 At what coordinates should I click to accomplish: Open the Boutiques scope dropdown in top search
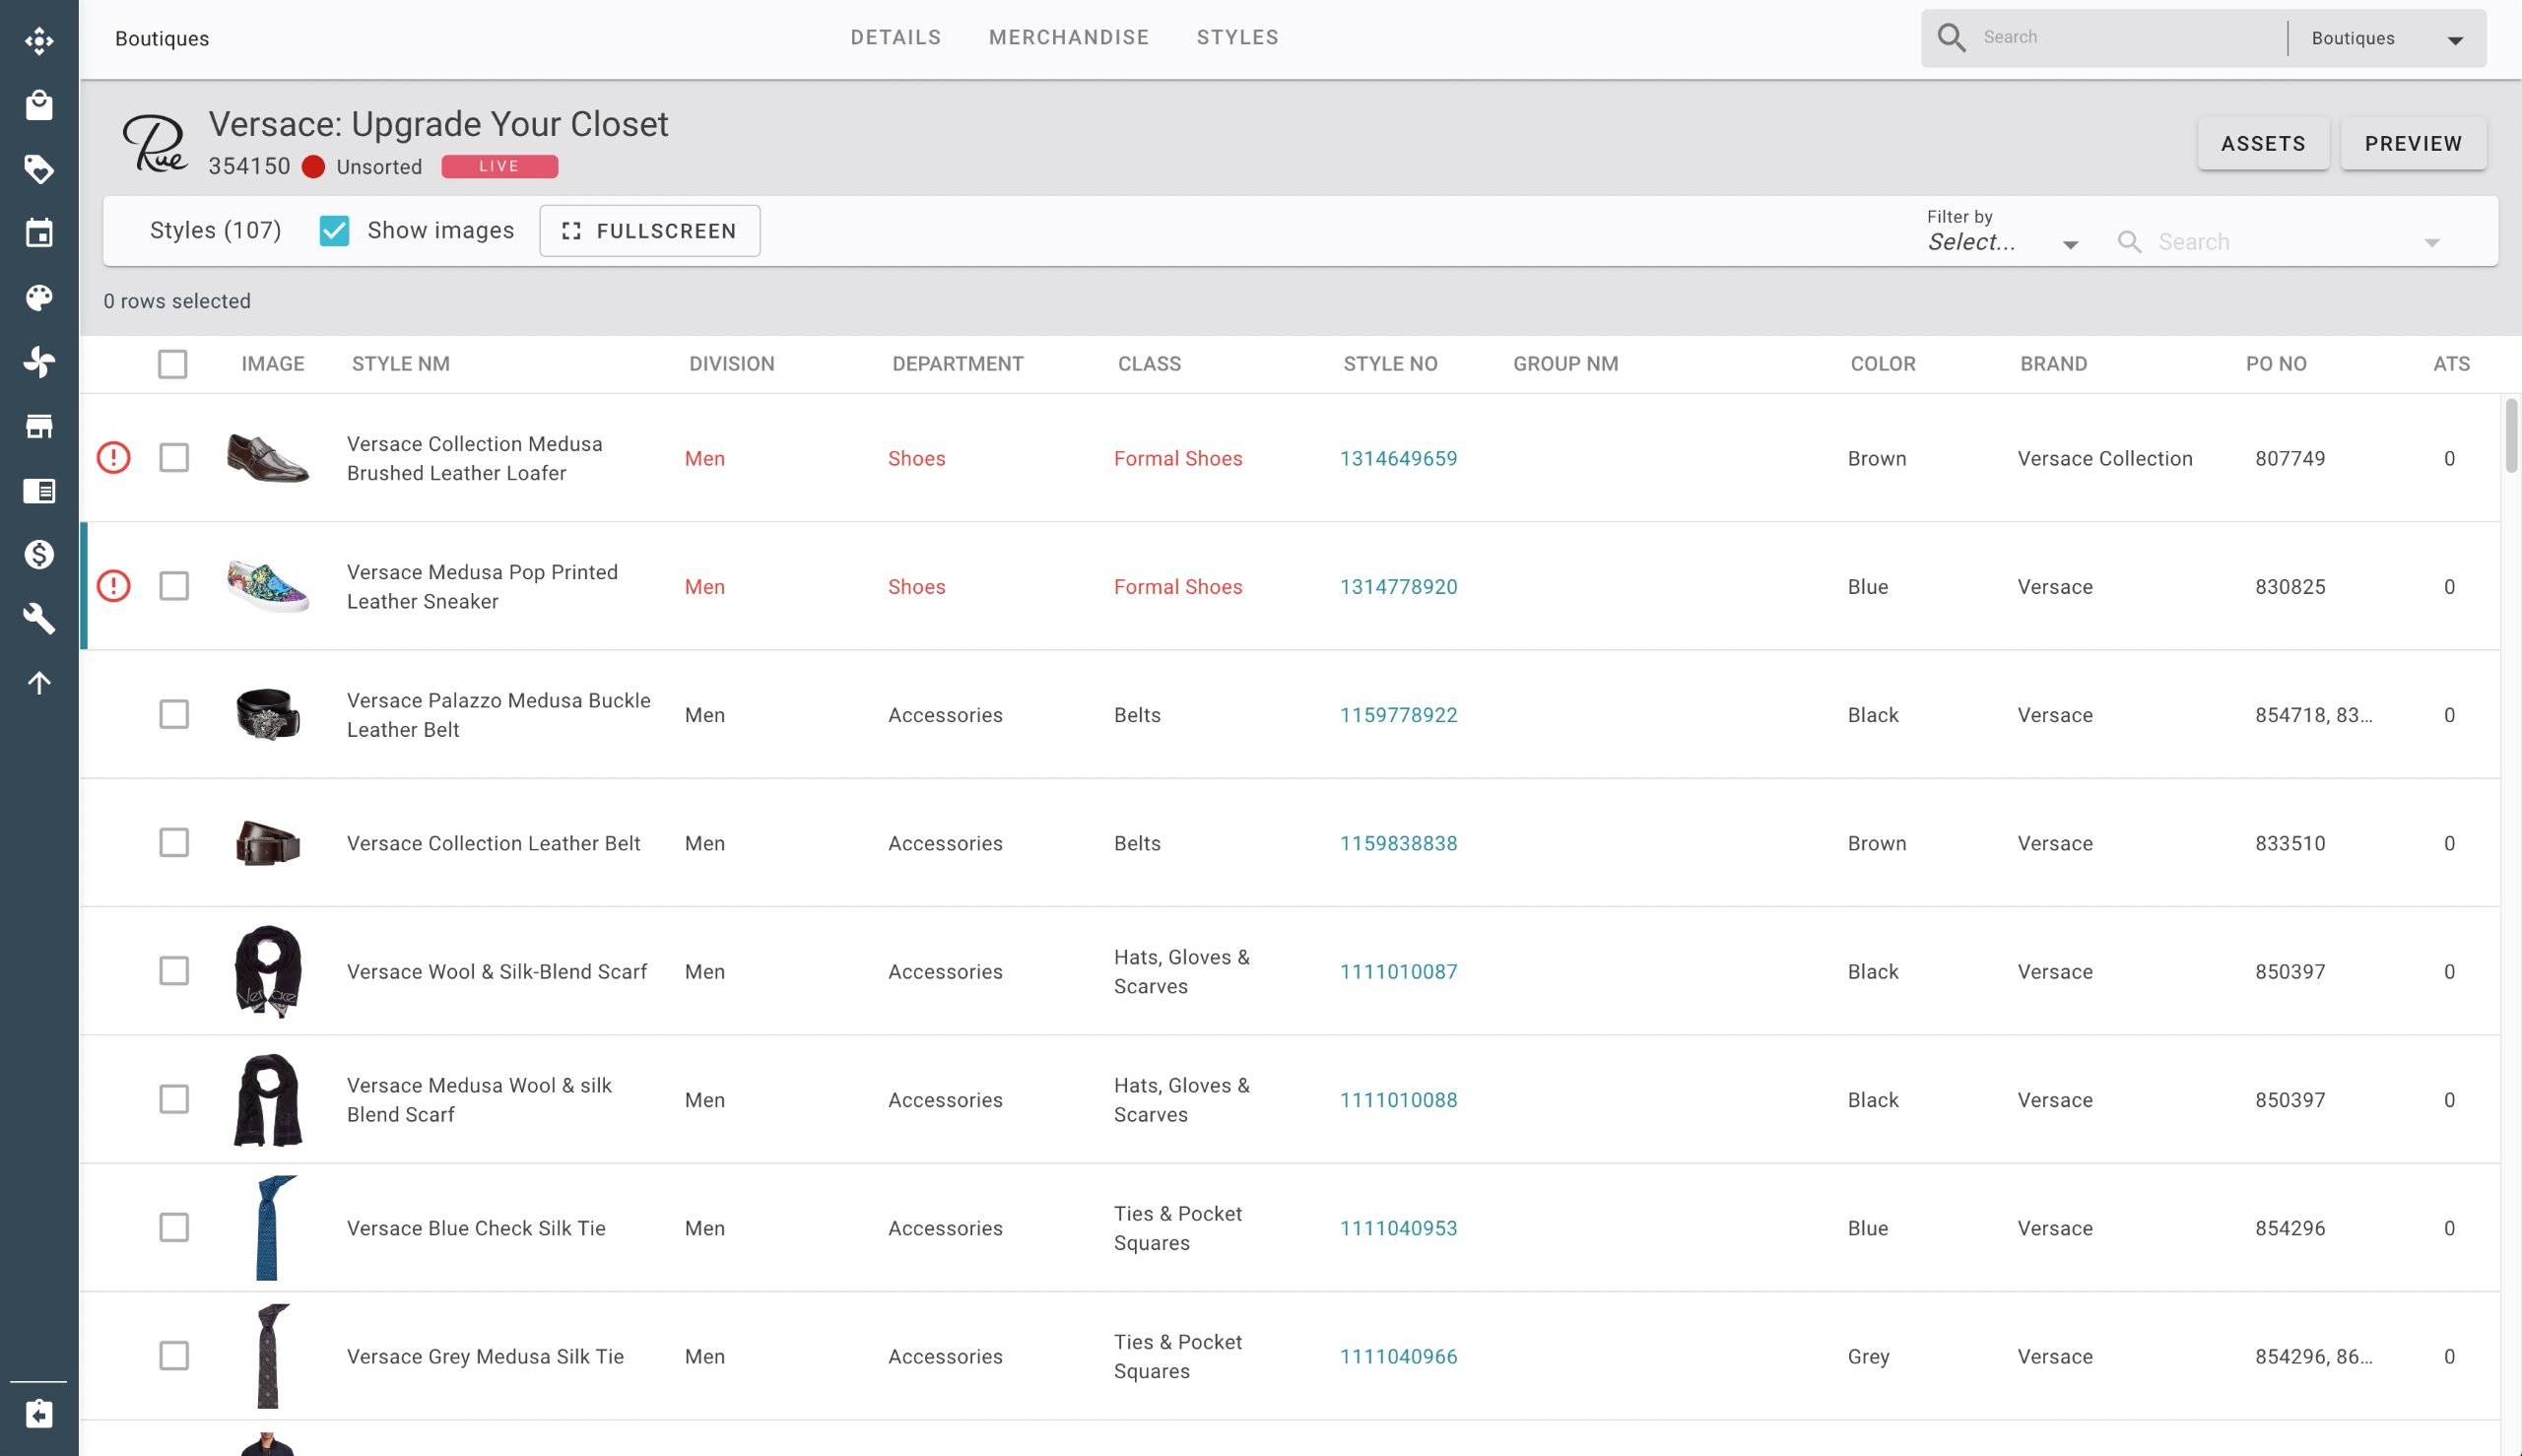[x=2386, y=39]
